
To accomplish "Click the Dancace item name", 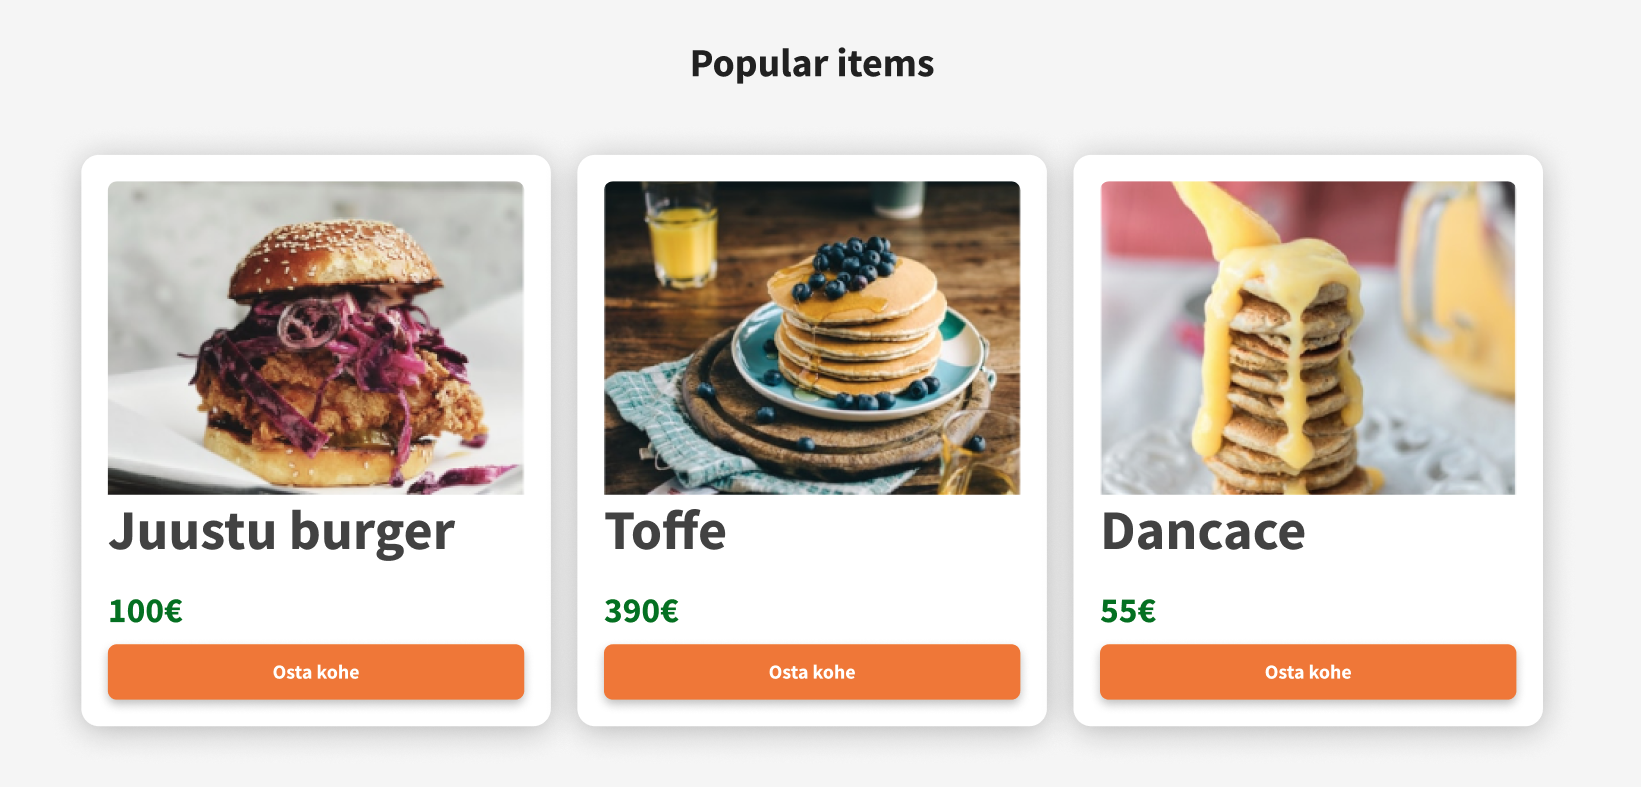I will click(1202, 531).
